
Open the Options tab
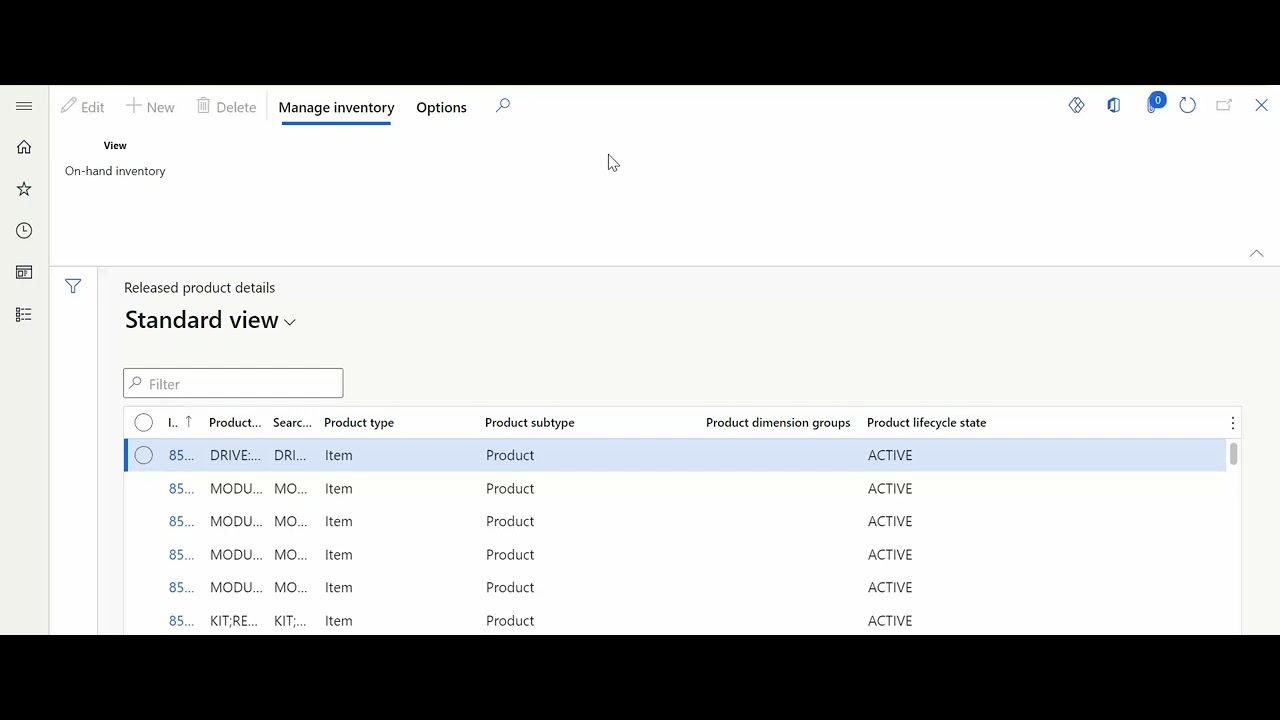coord(441,107)
